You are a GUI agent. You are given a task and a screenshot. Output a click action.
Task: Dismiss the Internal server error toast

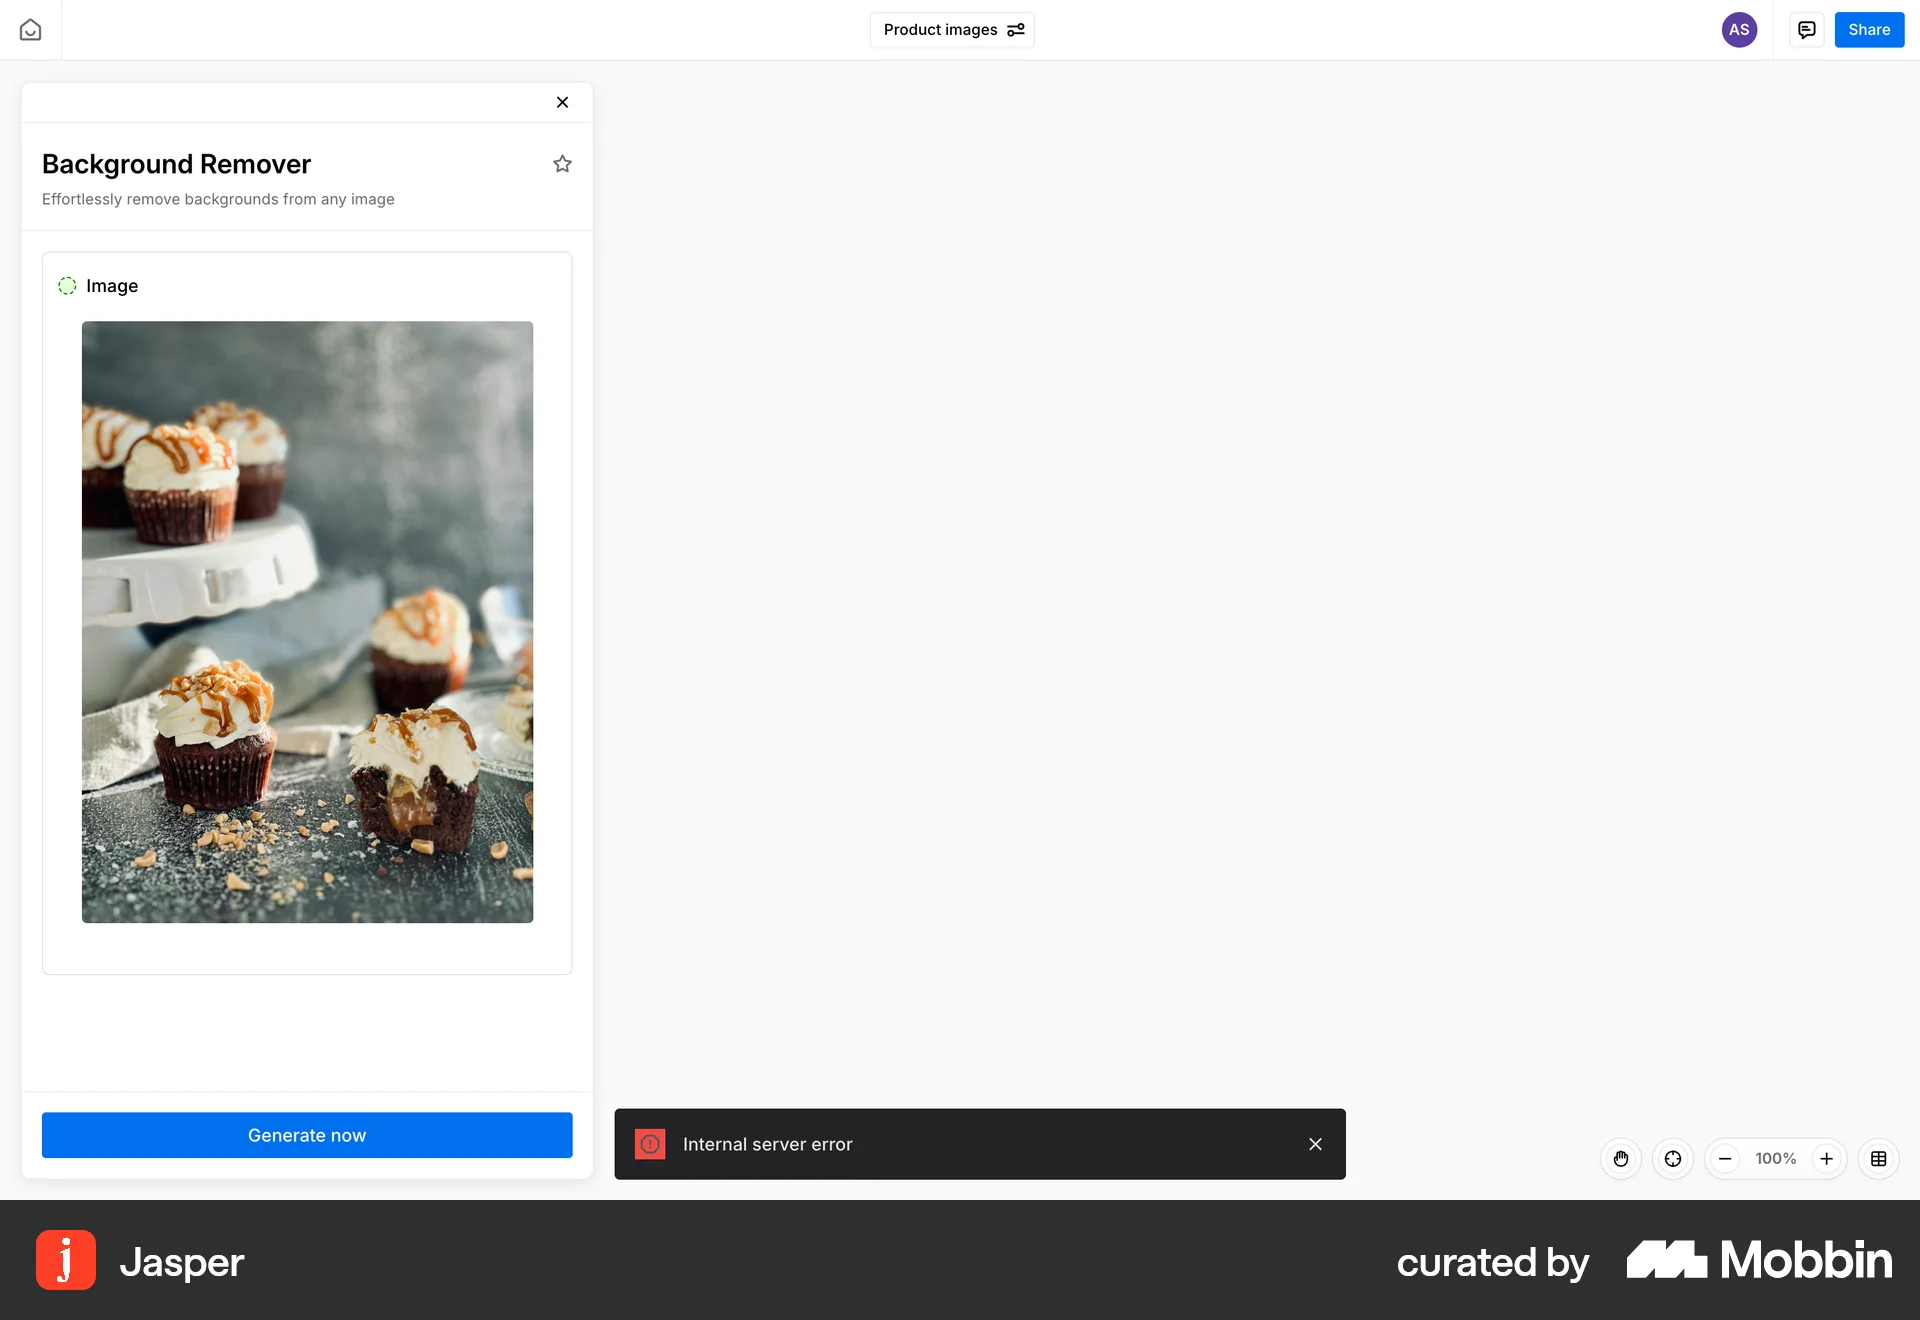[x=1315, y=1144]
